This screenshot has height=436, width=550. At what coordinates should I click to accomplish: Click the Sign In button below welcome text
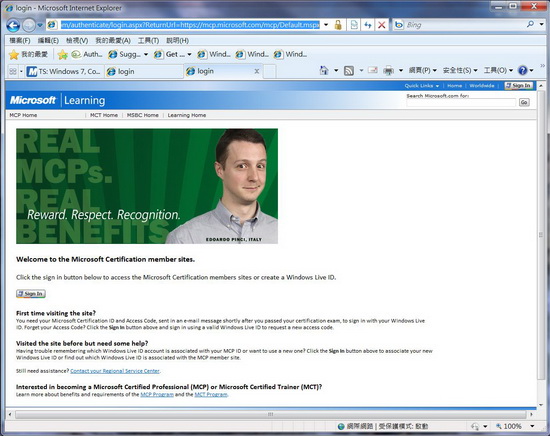coord(31,294)
